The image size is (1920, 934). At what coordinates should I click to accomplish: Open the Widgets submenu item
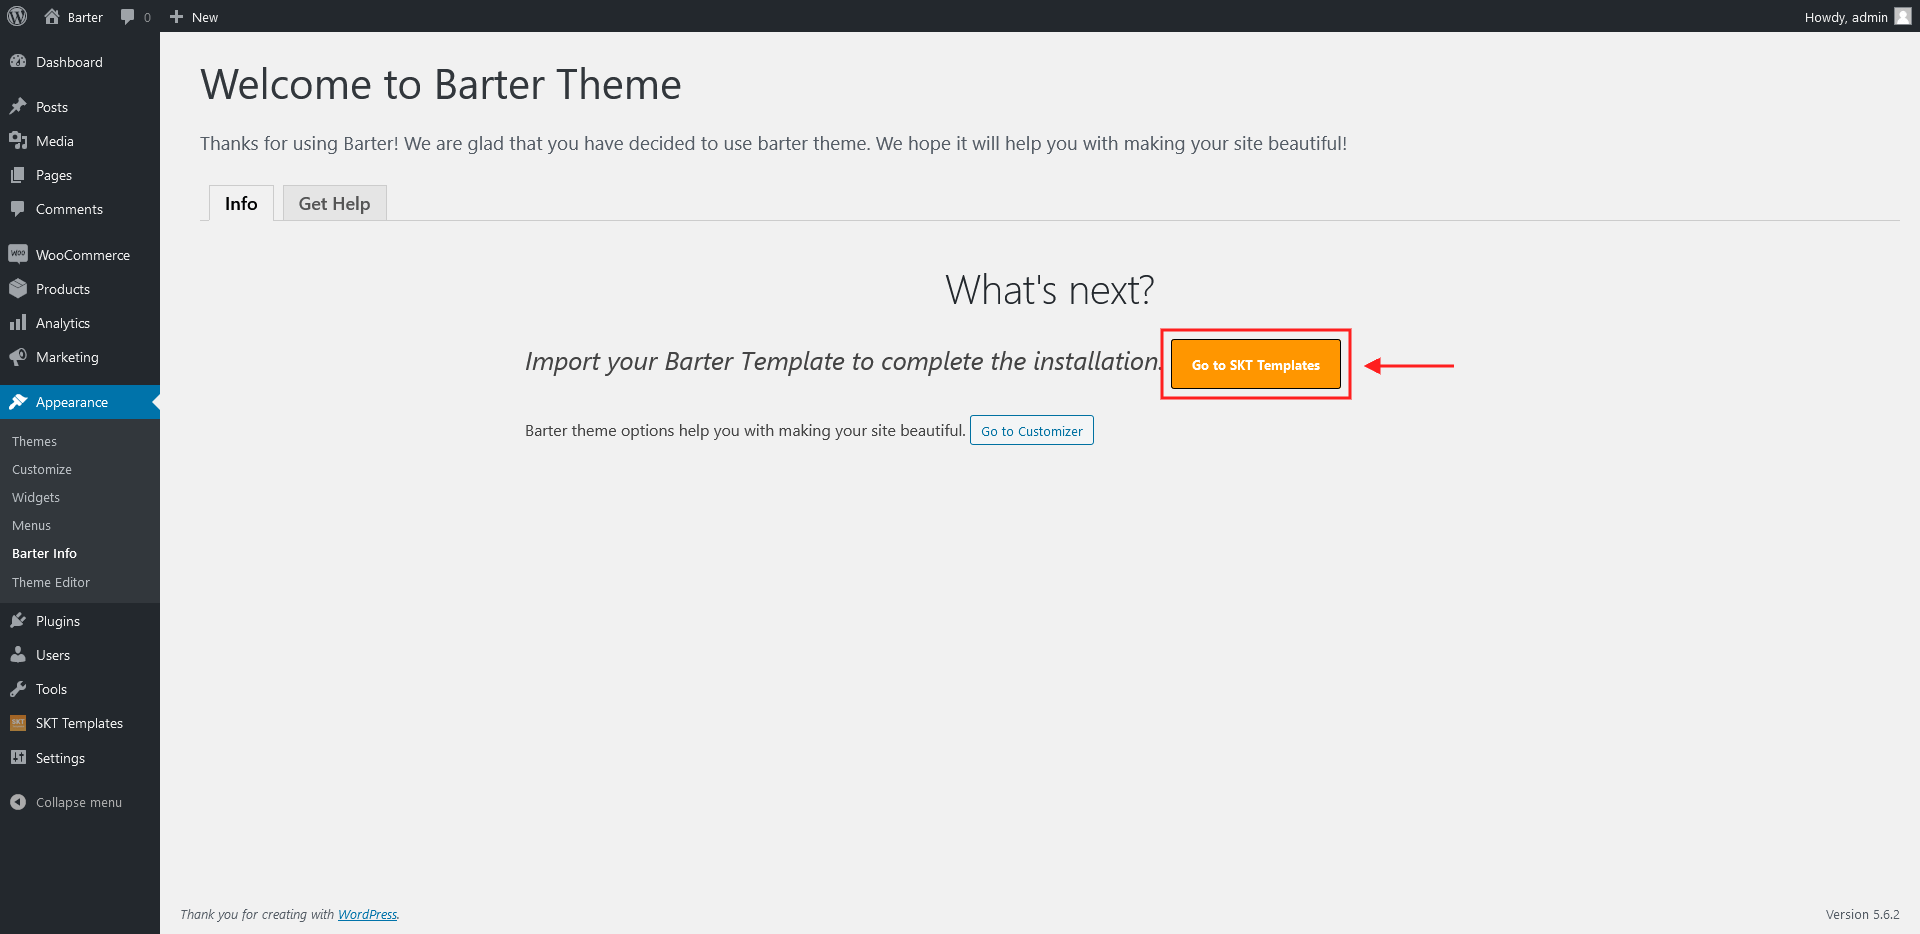36,497
